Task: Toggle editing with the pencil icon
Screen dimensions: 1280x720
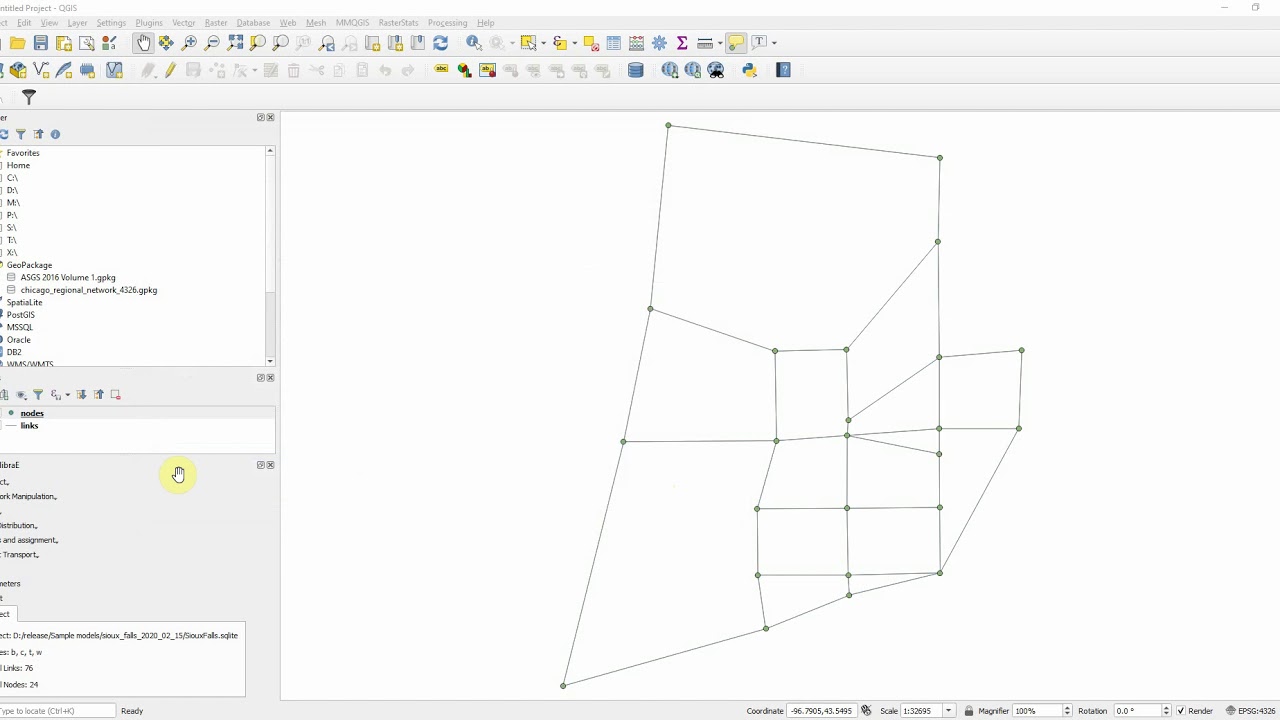Action: (x=170, y=70)
